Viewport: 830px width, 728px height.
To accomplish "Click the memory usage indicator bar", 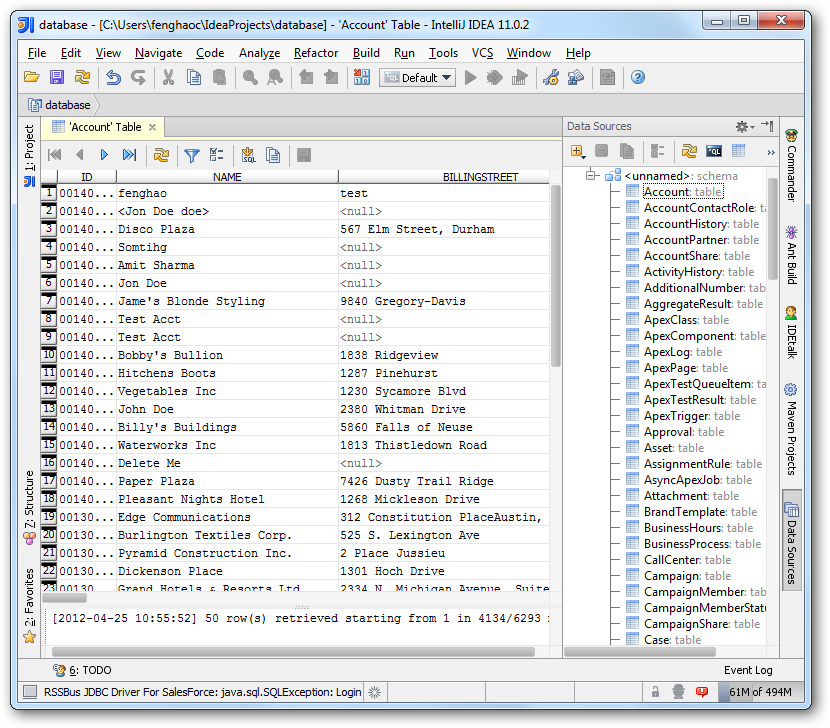I will point(759,691).
